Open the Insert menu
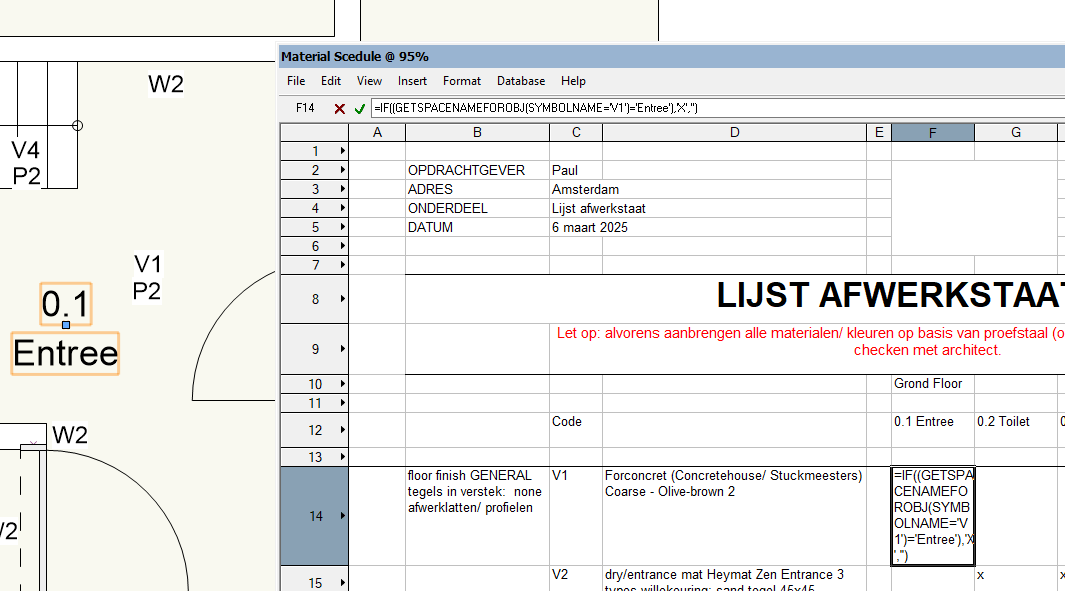The height and width of the screenshot is (591, 1065). click(412, 81)
